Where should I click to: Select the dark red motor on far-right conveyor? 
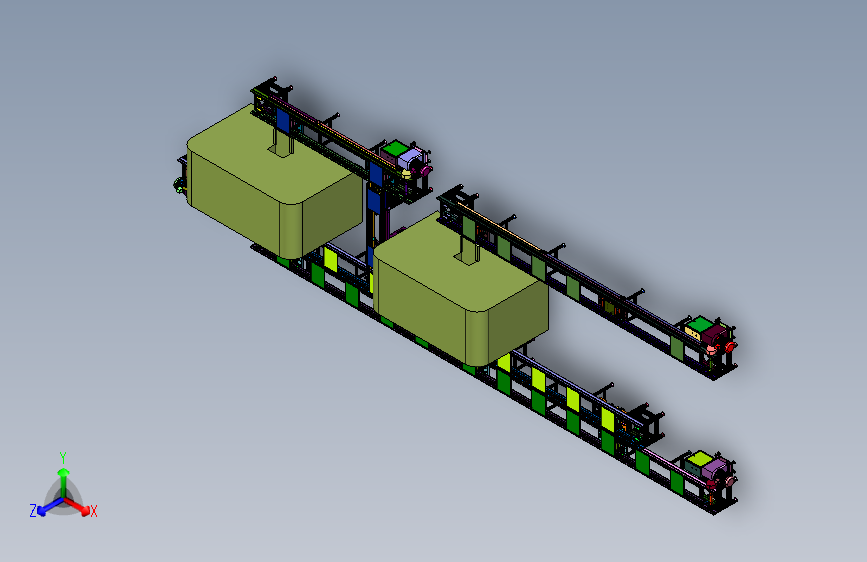click(x=714, y=334)
